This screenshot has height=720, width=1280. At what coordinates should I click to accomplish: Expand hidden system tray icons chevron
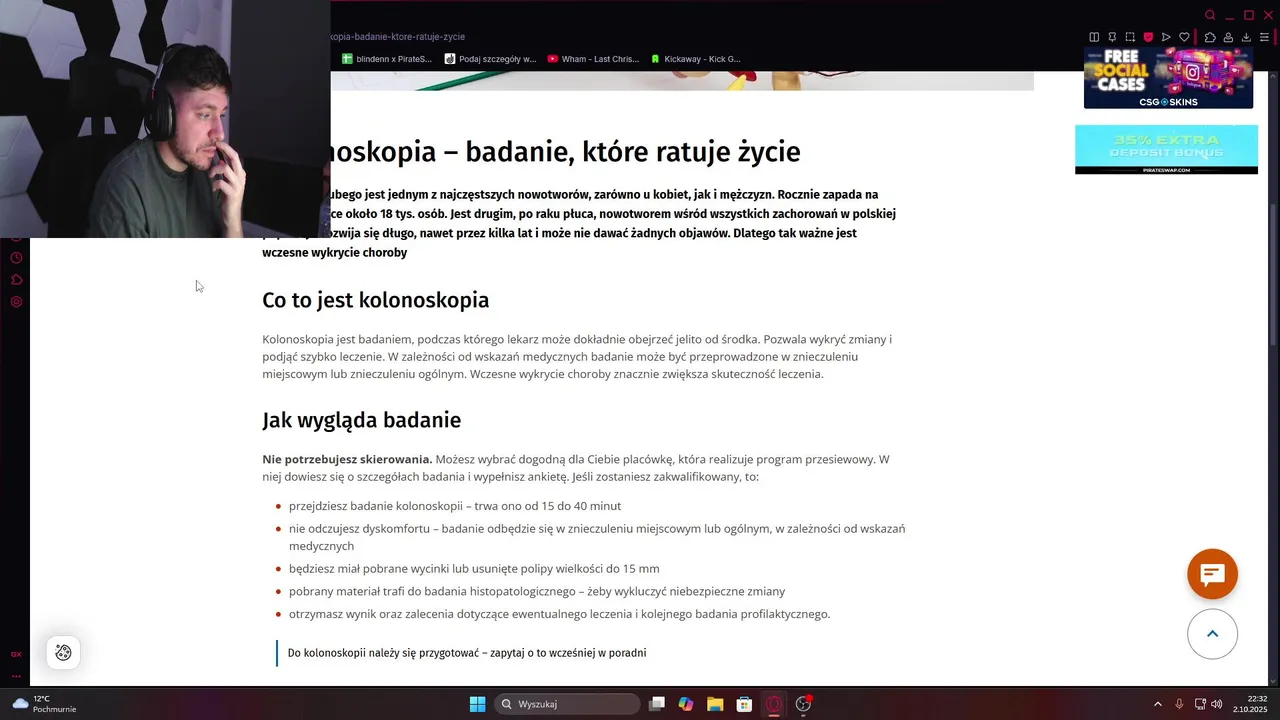[1158, 704]
